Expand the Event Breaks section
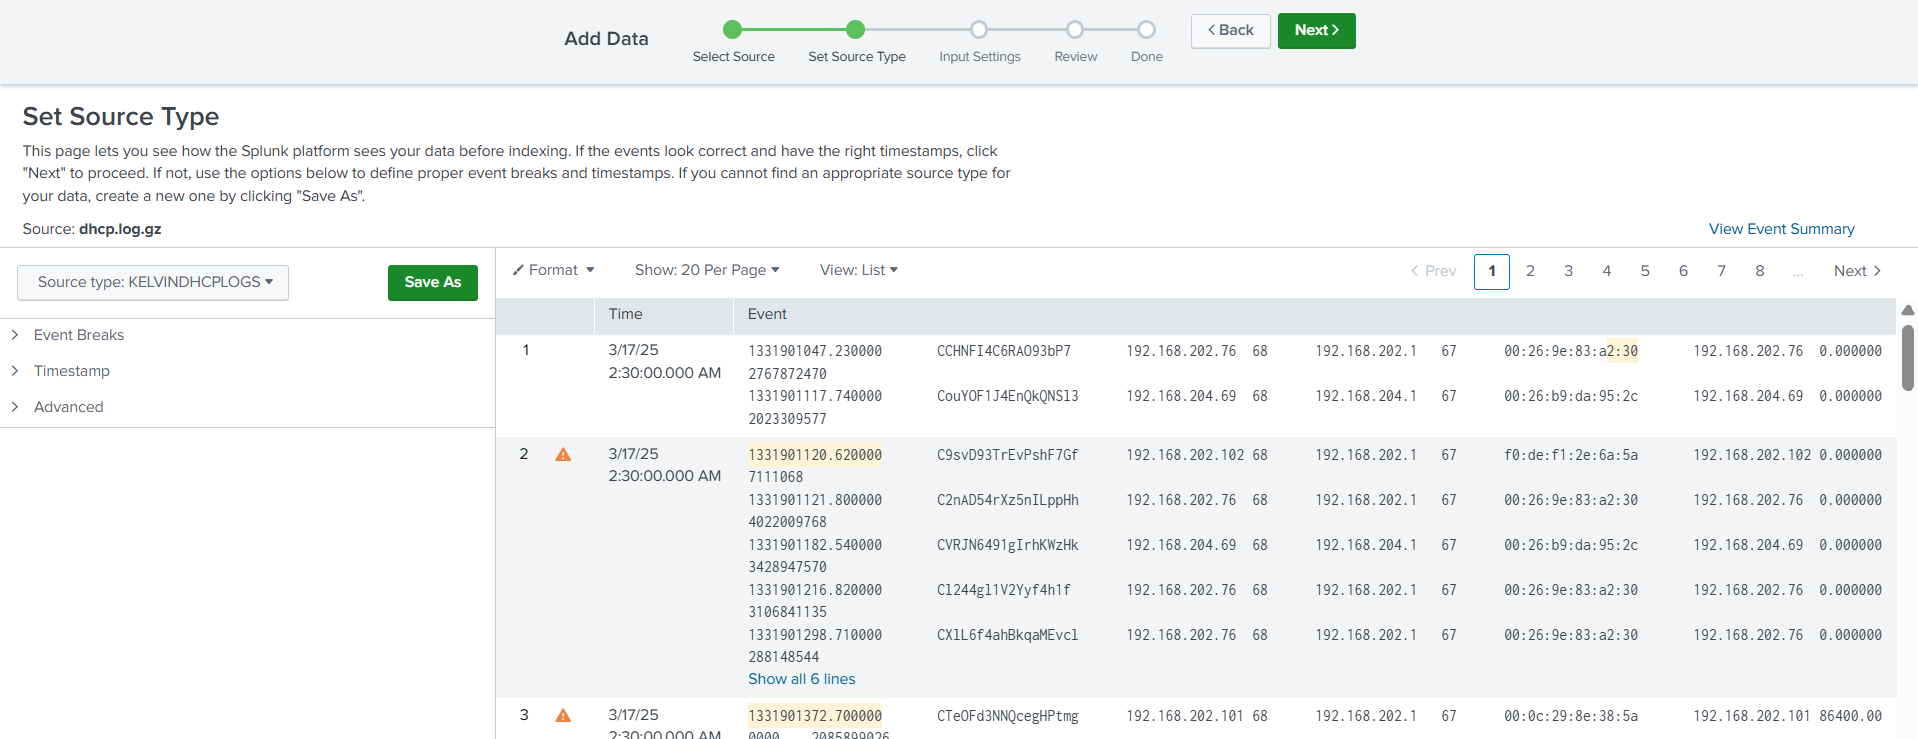The width and height of the screenshot is (1918, 739). [x=78, y=335]
